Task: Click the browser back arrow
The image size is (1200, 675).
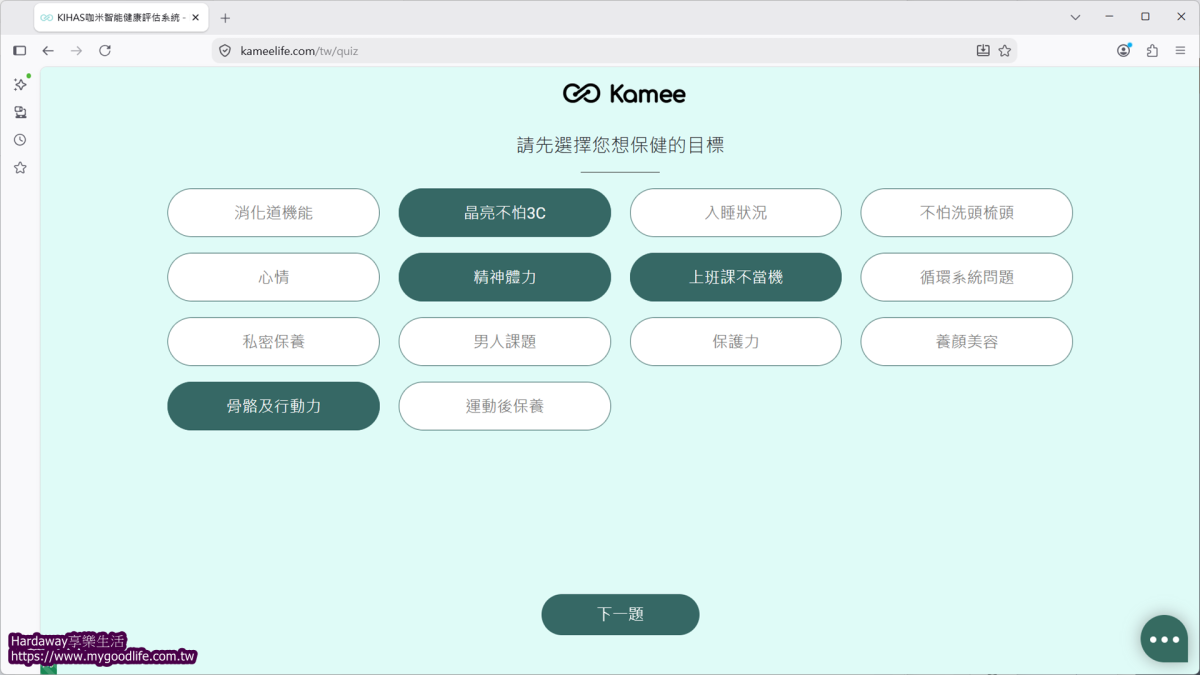Action: click(x=48, y=51)
